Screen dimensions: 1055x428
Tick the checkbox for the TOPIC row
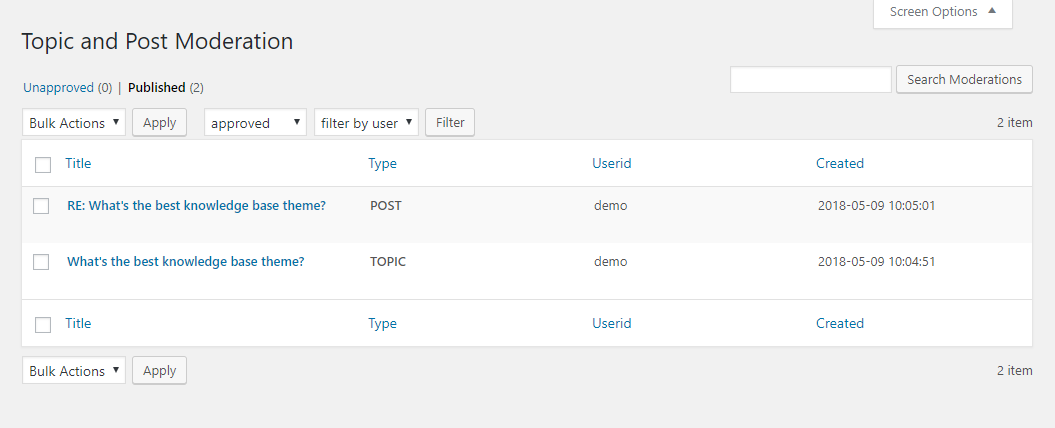click(x=41, y=262)
